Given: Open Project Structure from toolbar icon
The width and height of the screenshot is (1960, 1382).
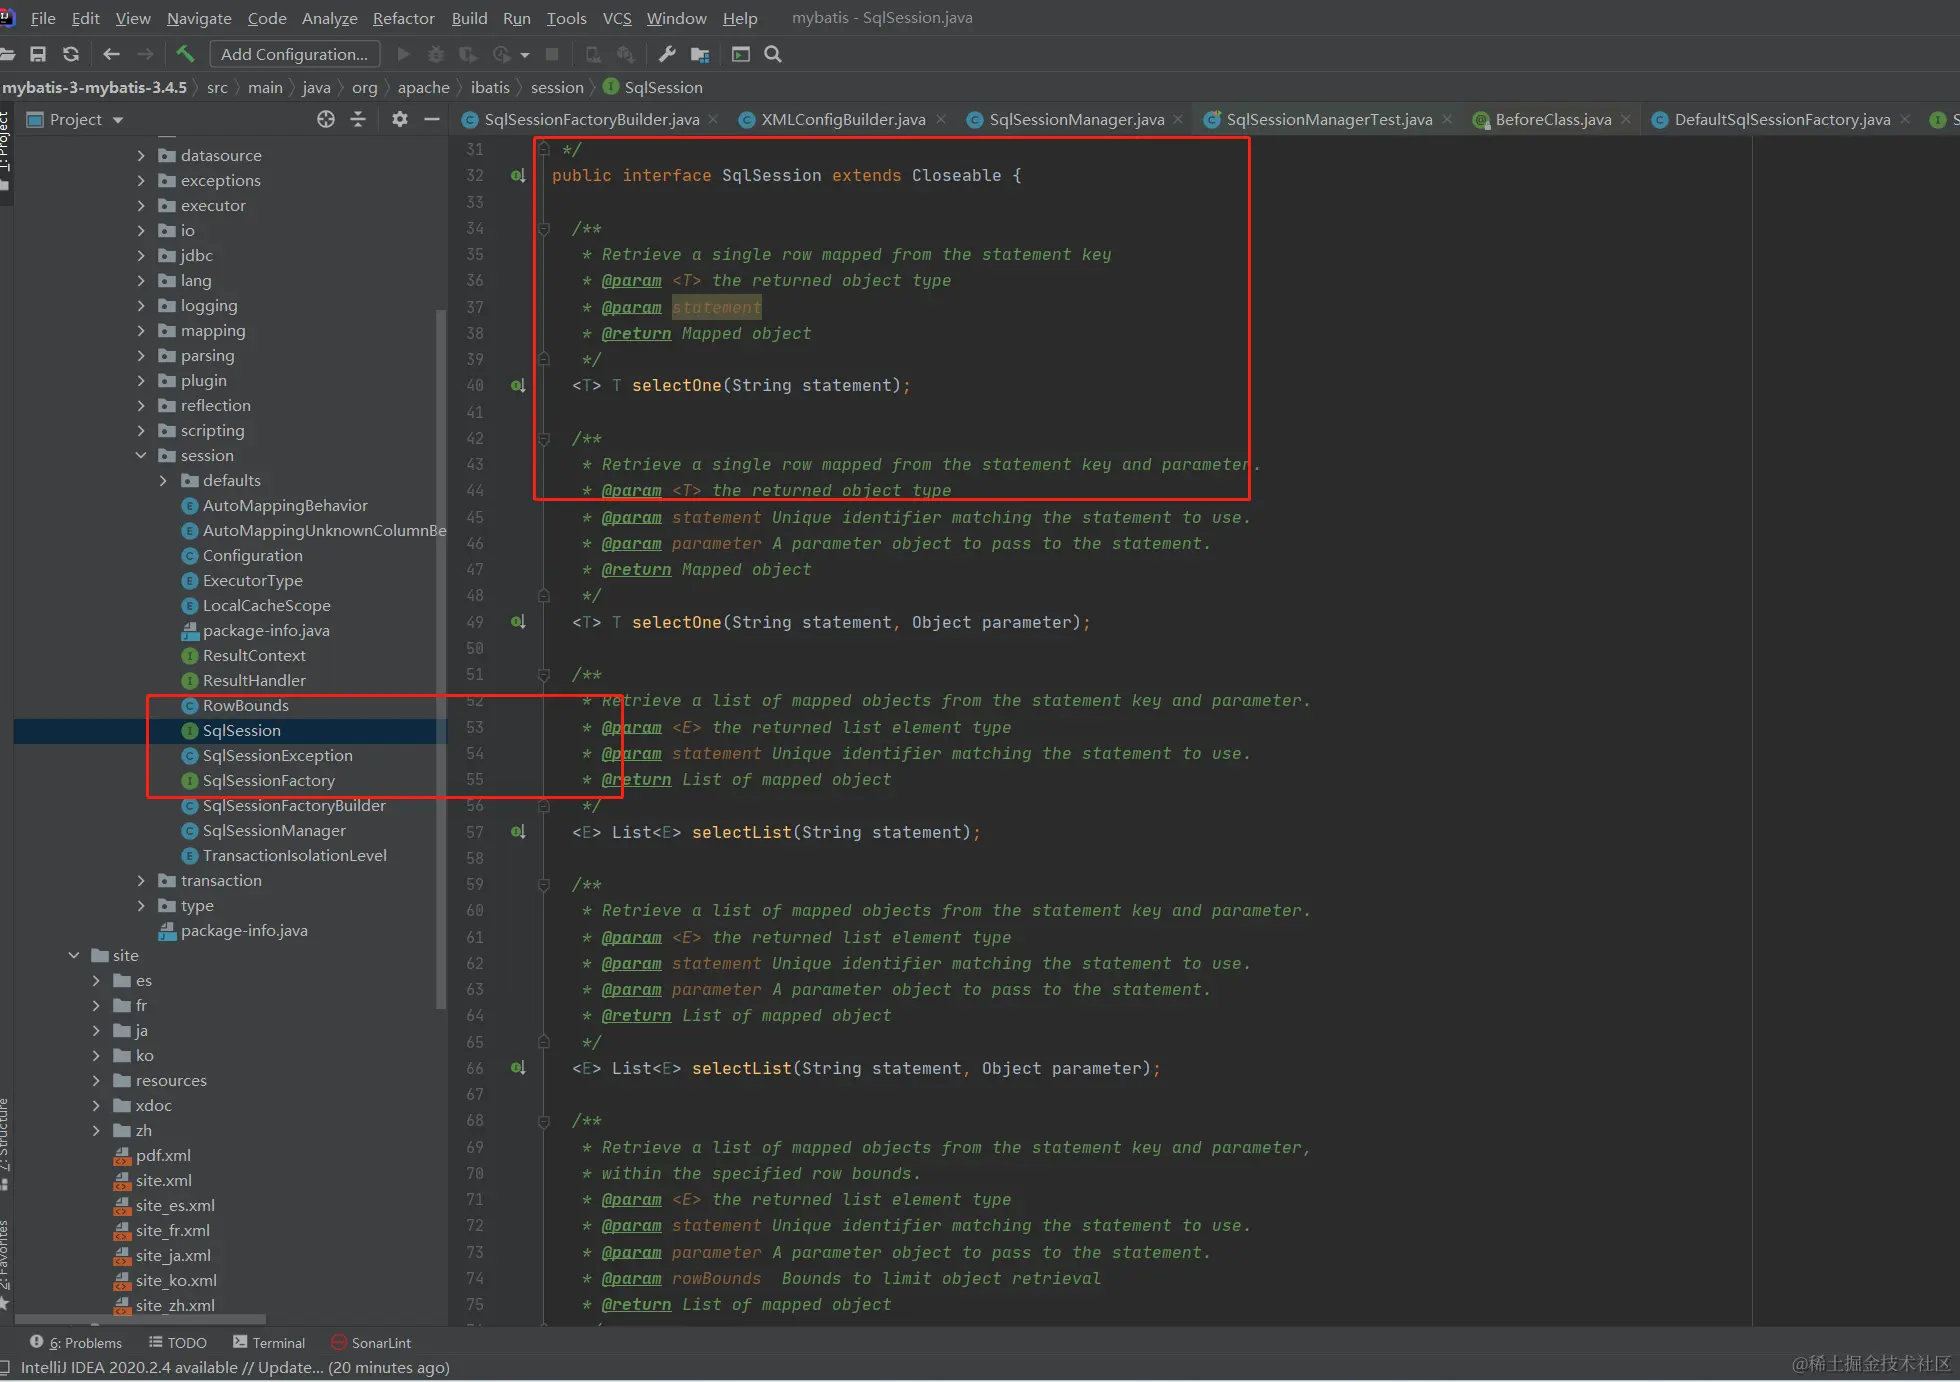Looking at the screenshot, I should tap(700, 54).
